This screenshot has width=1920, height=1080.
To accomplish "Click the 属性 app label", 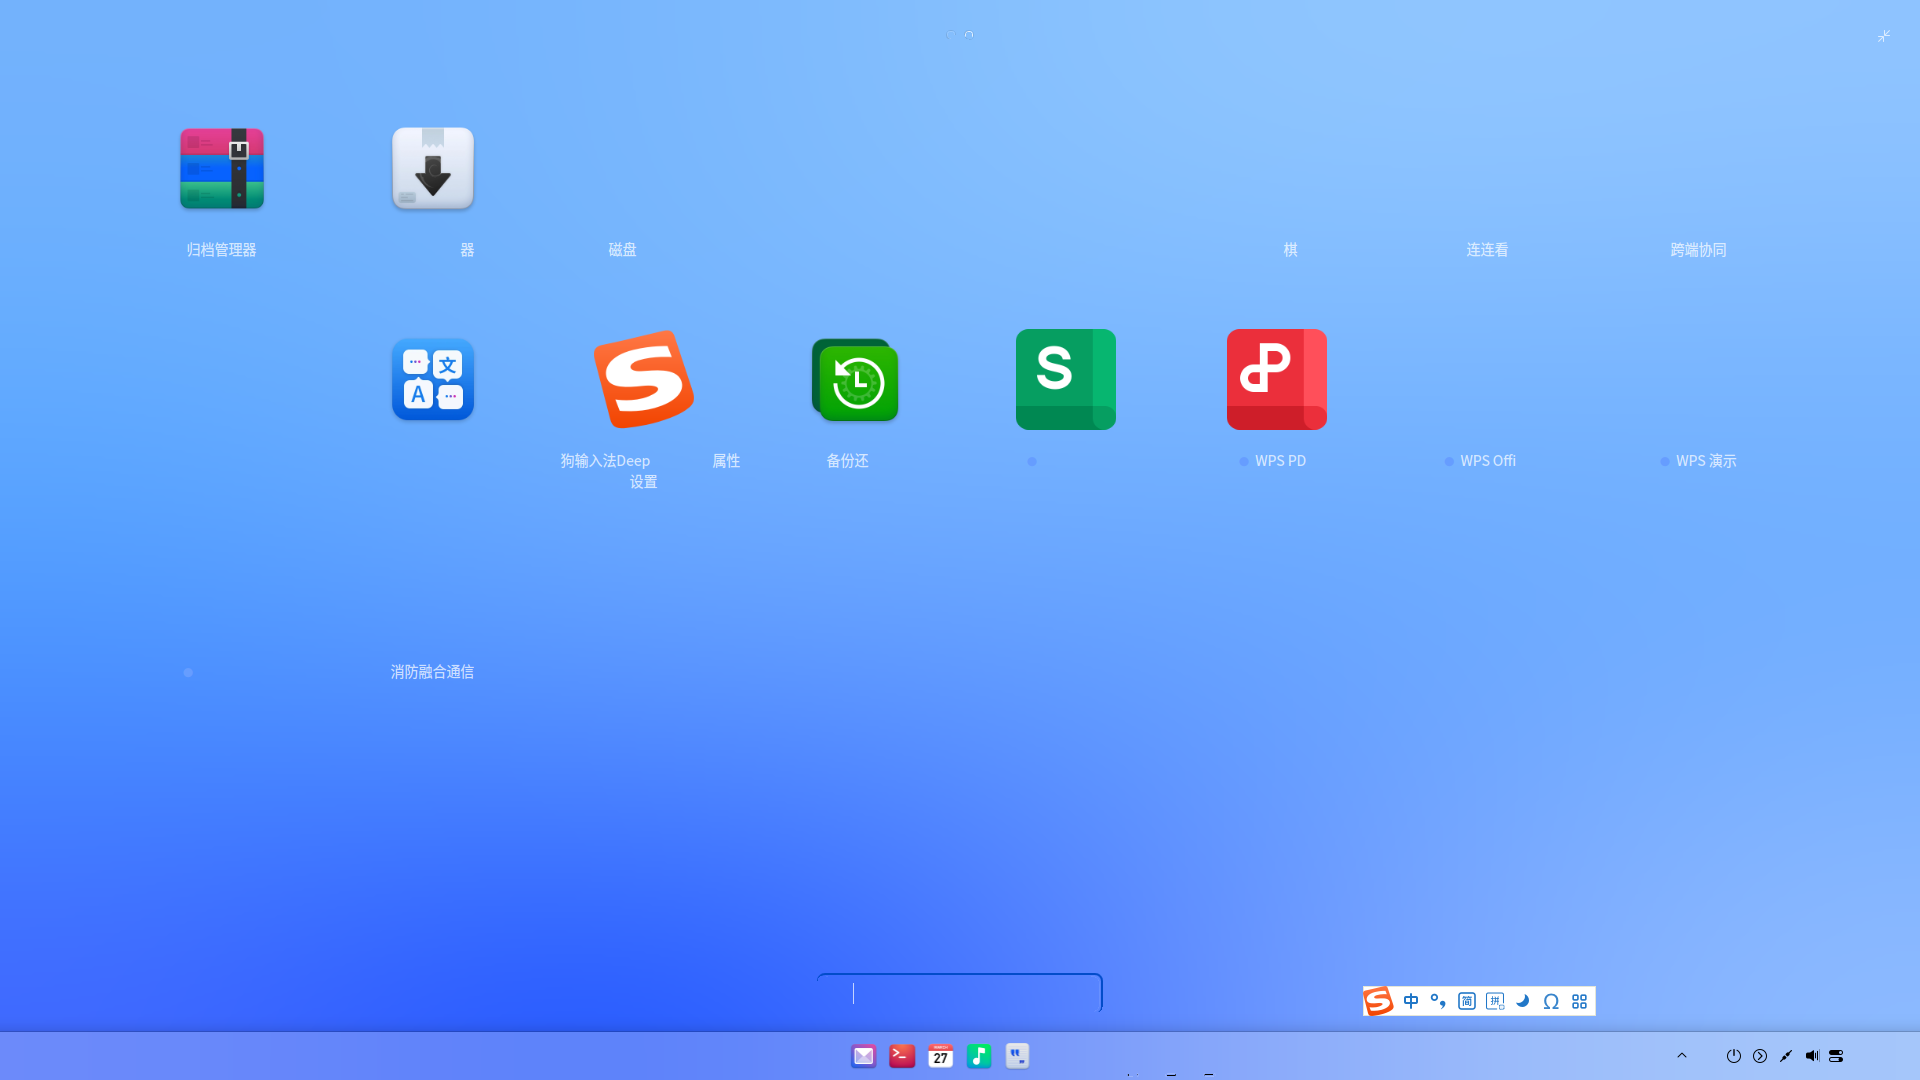I will click(726, 461).
